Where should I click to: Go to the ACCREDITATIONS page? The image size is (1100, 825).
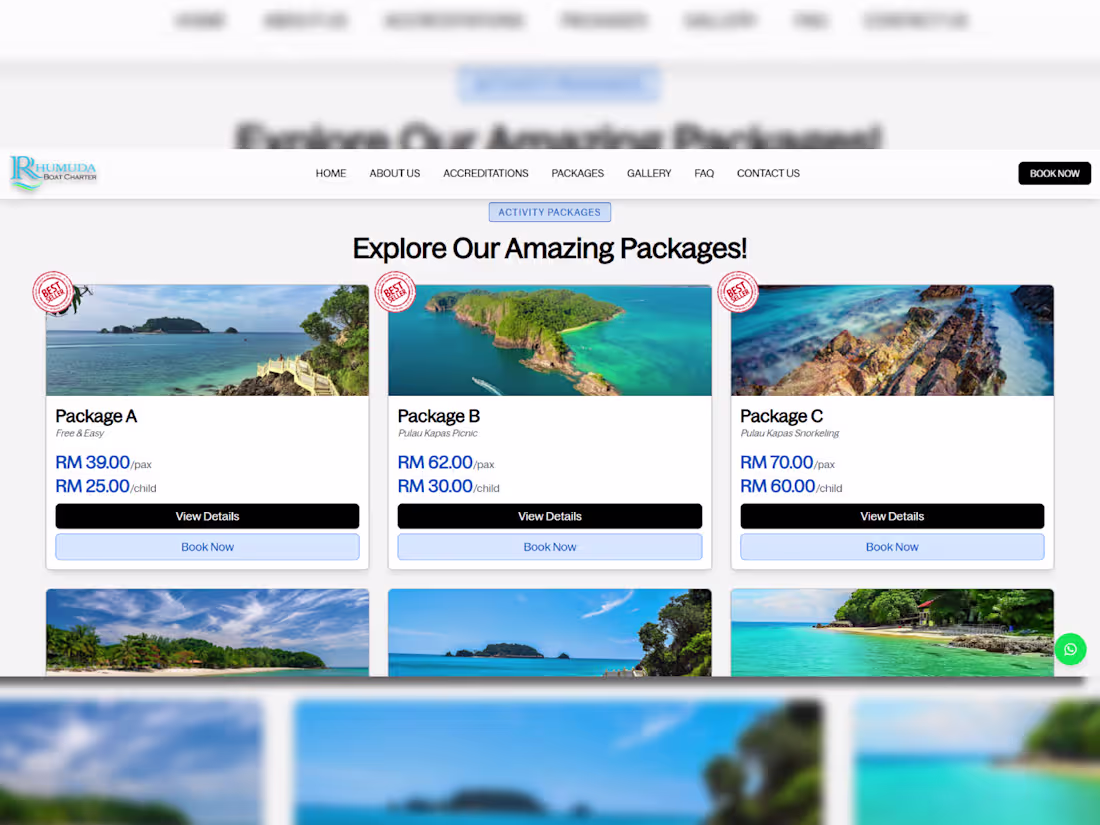(485, 173)
